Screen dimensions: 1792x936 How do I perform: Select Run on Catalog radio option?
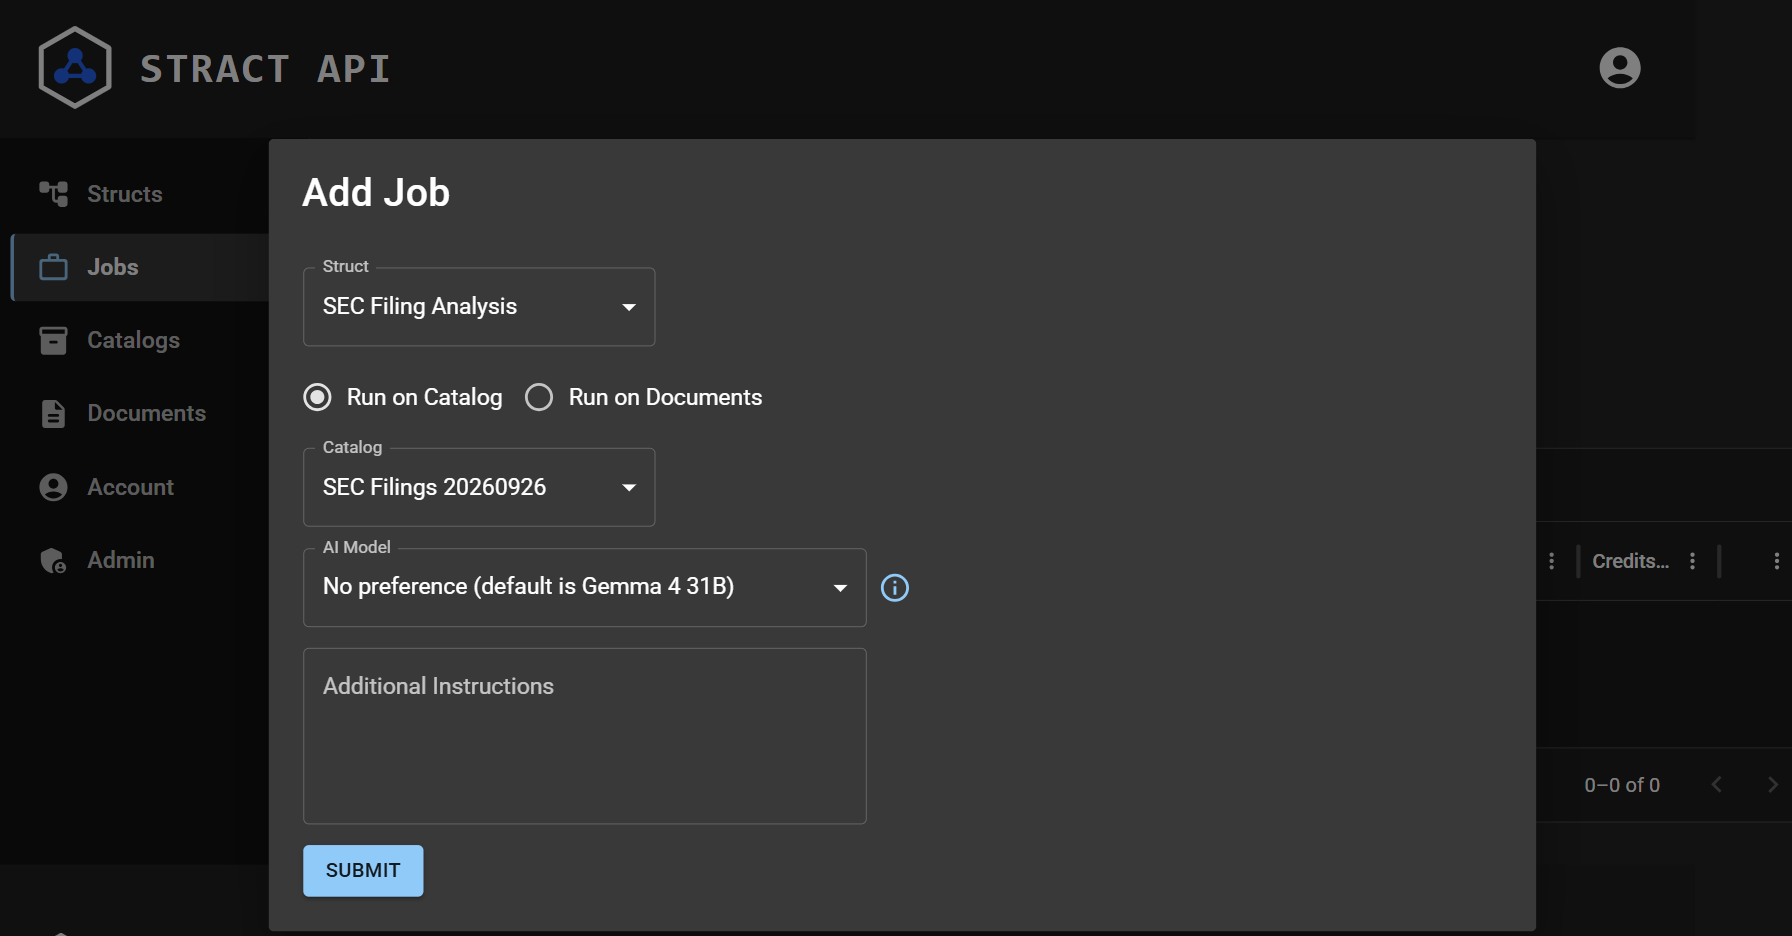point(317,397)
